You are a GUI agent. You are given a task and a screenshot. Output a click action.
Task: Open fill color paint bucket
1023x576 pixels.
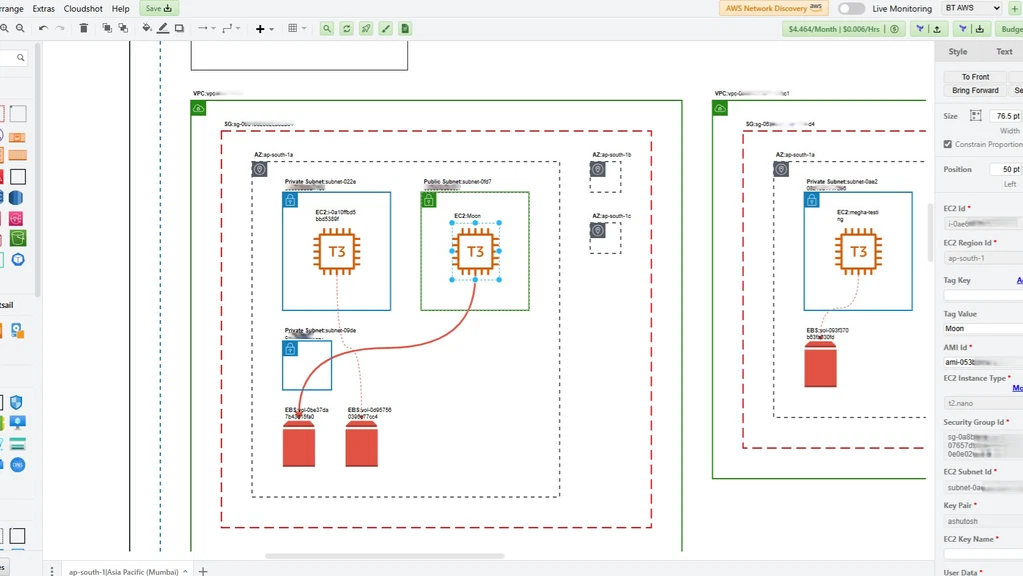(147, 28)
